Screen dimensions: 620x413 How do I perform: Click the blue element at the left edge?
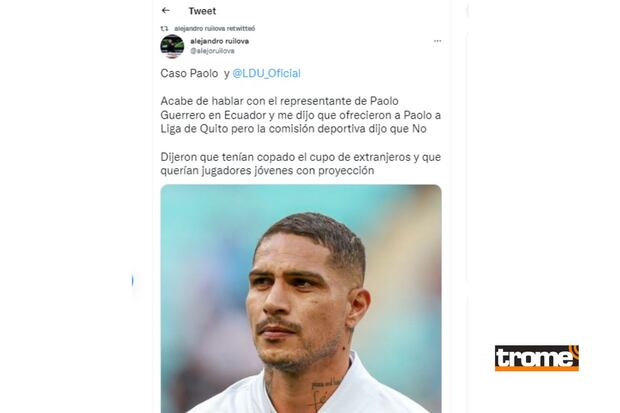click(132, 281)
